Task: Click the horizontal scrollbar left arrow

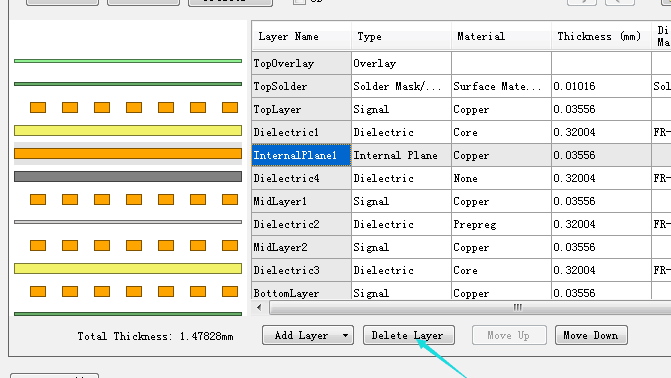Action: pyautogui.click(x=259, y=307)
